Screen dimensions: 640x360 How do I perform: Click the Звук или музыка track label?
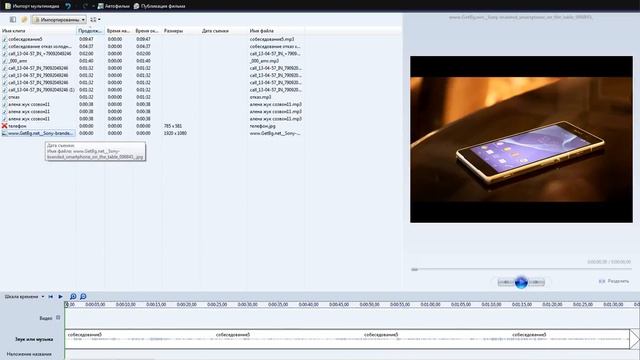[x=34, y=339]
